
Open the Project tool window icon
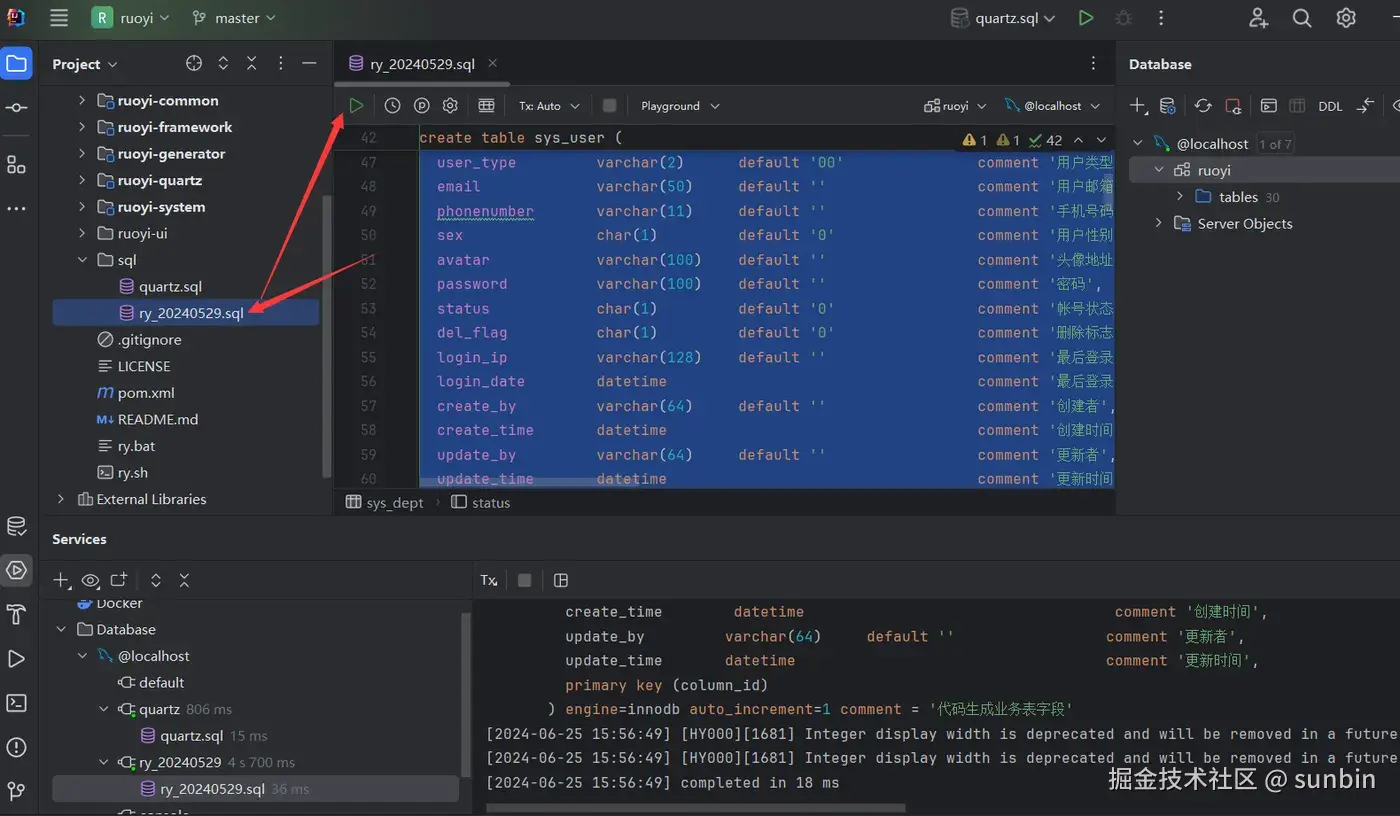pyautogui.click(x=16, y=64)
